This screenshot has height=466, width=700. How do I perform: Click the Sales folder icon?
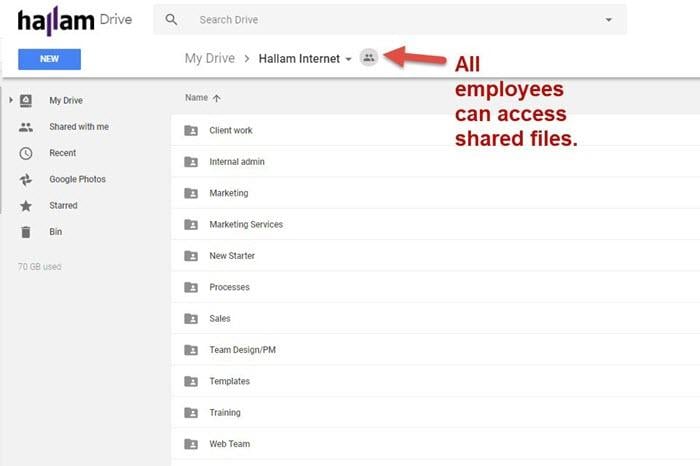point(191,319)
